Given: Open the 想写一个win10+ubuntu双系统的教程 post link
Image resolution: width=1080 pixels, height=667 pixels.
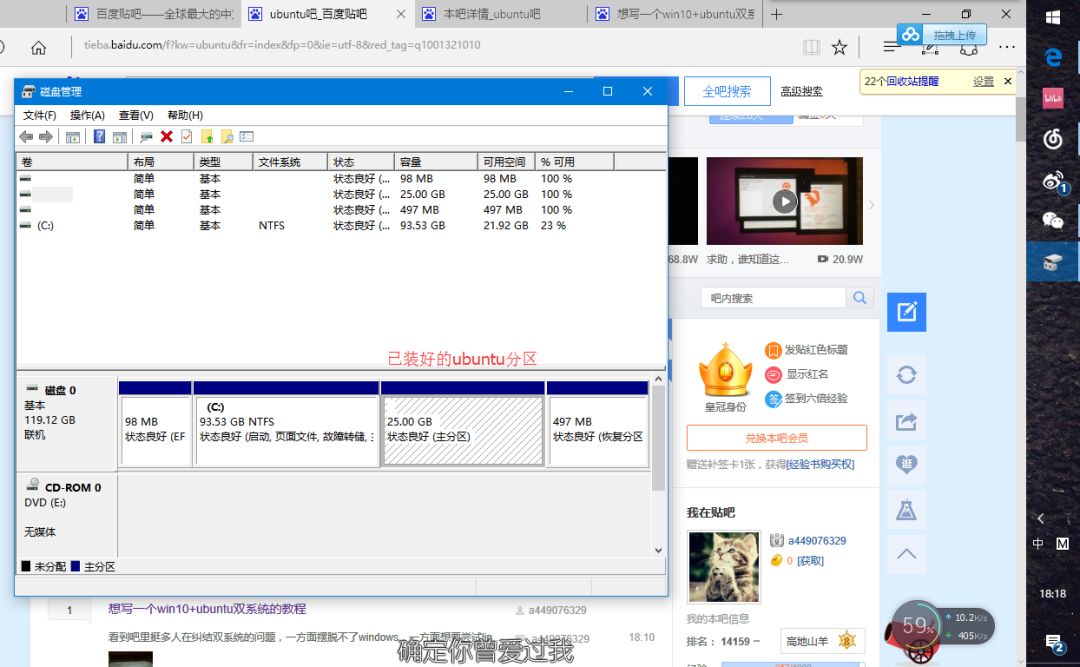Looking at the screenshot, I should pos(207,609).
